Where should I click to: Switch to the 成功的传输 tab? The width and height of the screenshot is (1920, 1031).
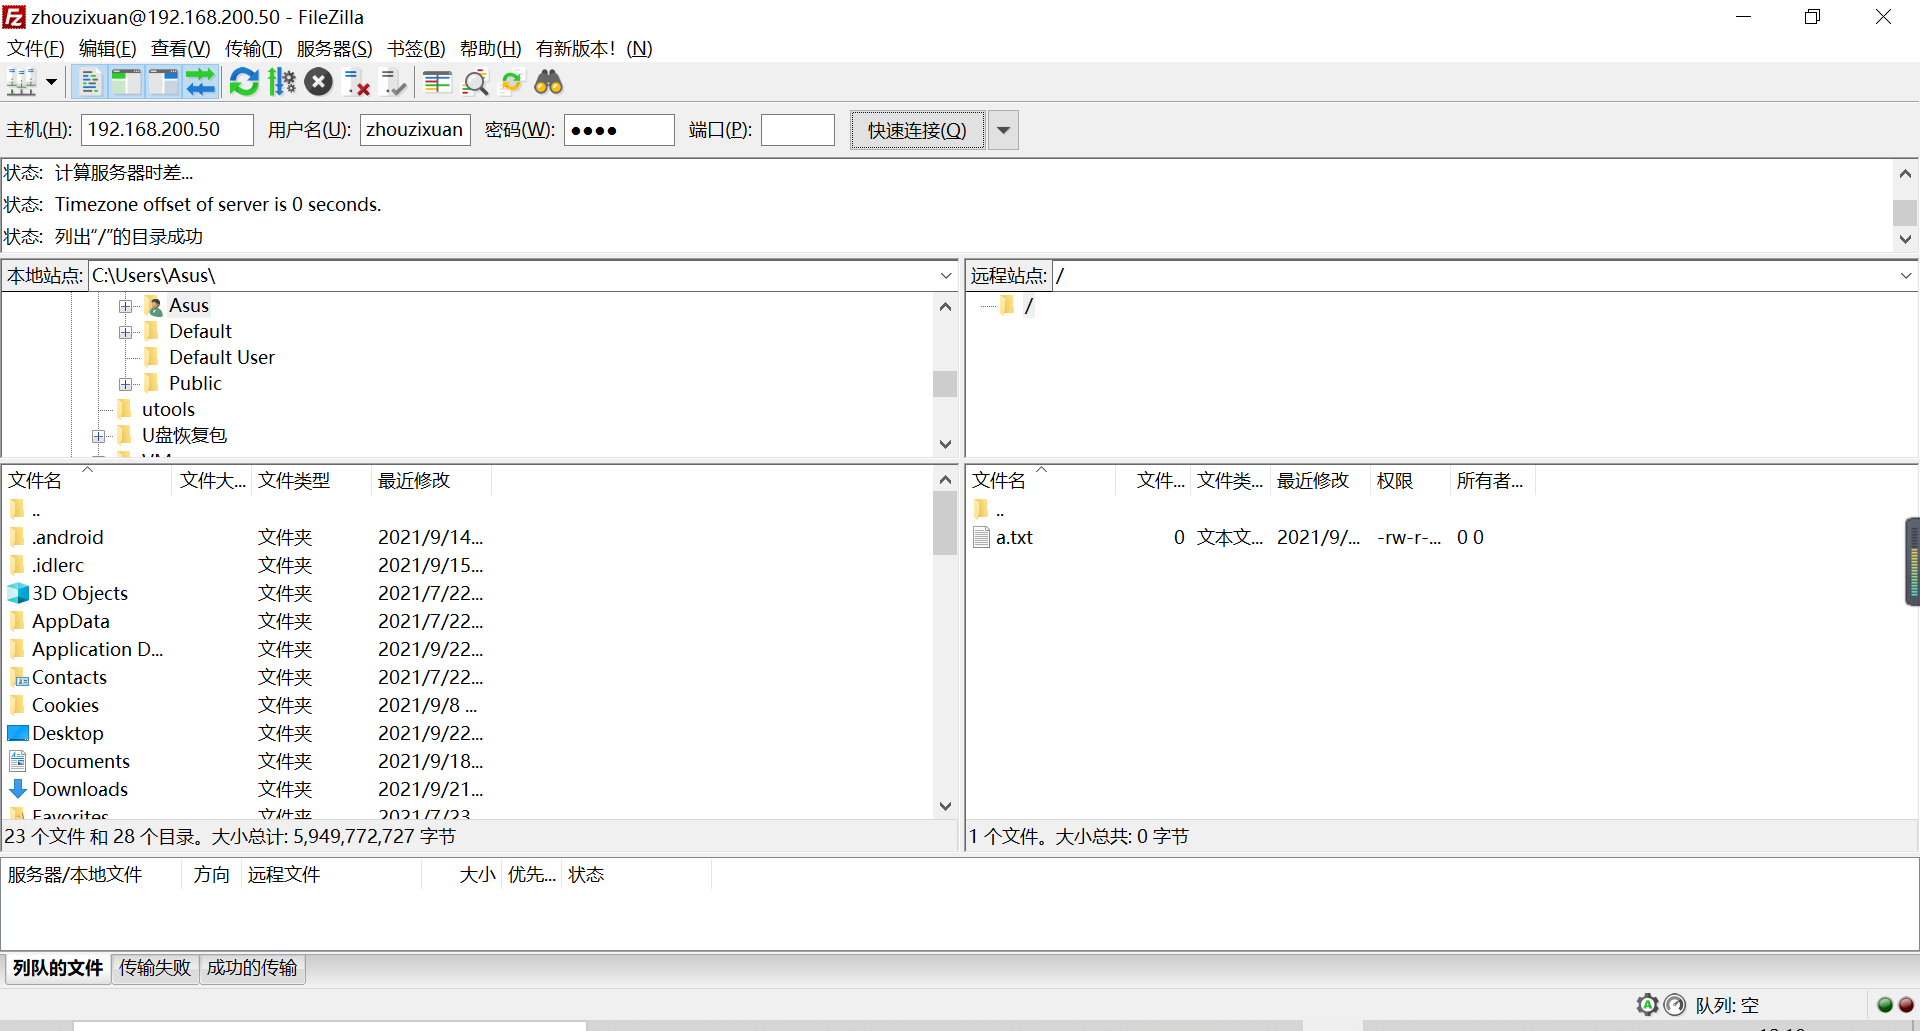coord(252,968)
